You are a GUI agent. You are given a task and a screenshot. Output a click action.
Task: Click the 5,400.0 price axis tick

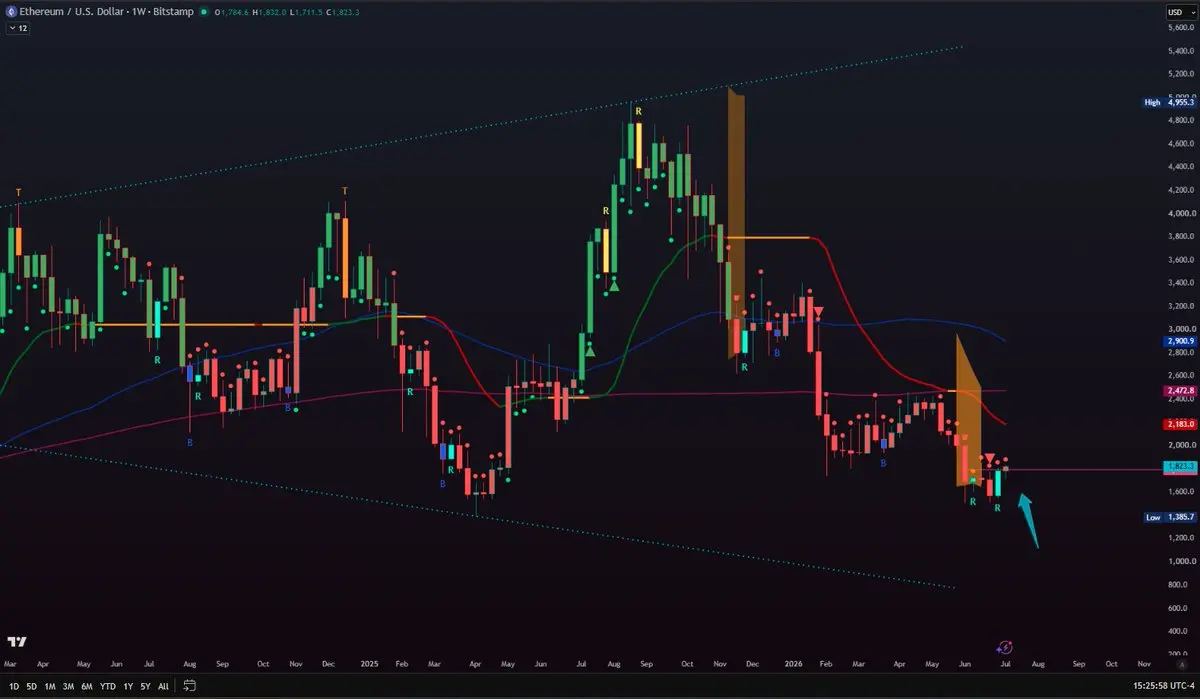pyautogui.click(x=1181, y=51)
